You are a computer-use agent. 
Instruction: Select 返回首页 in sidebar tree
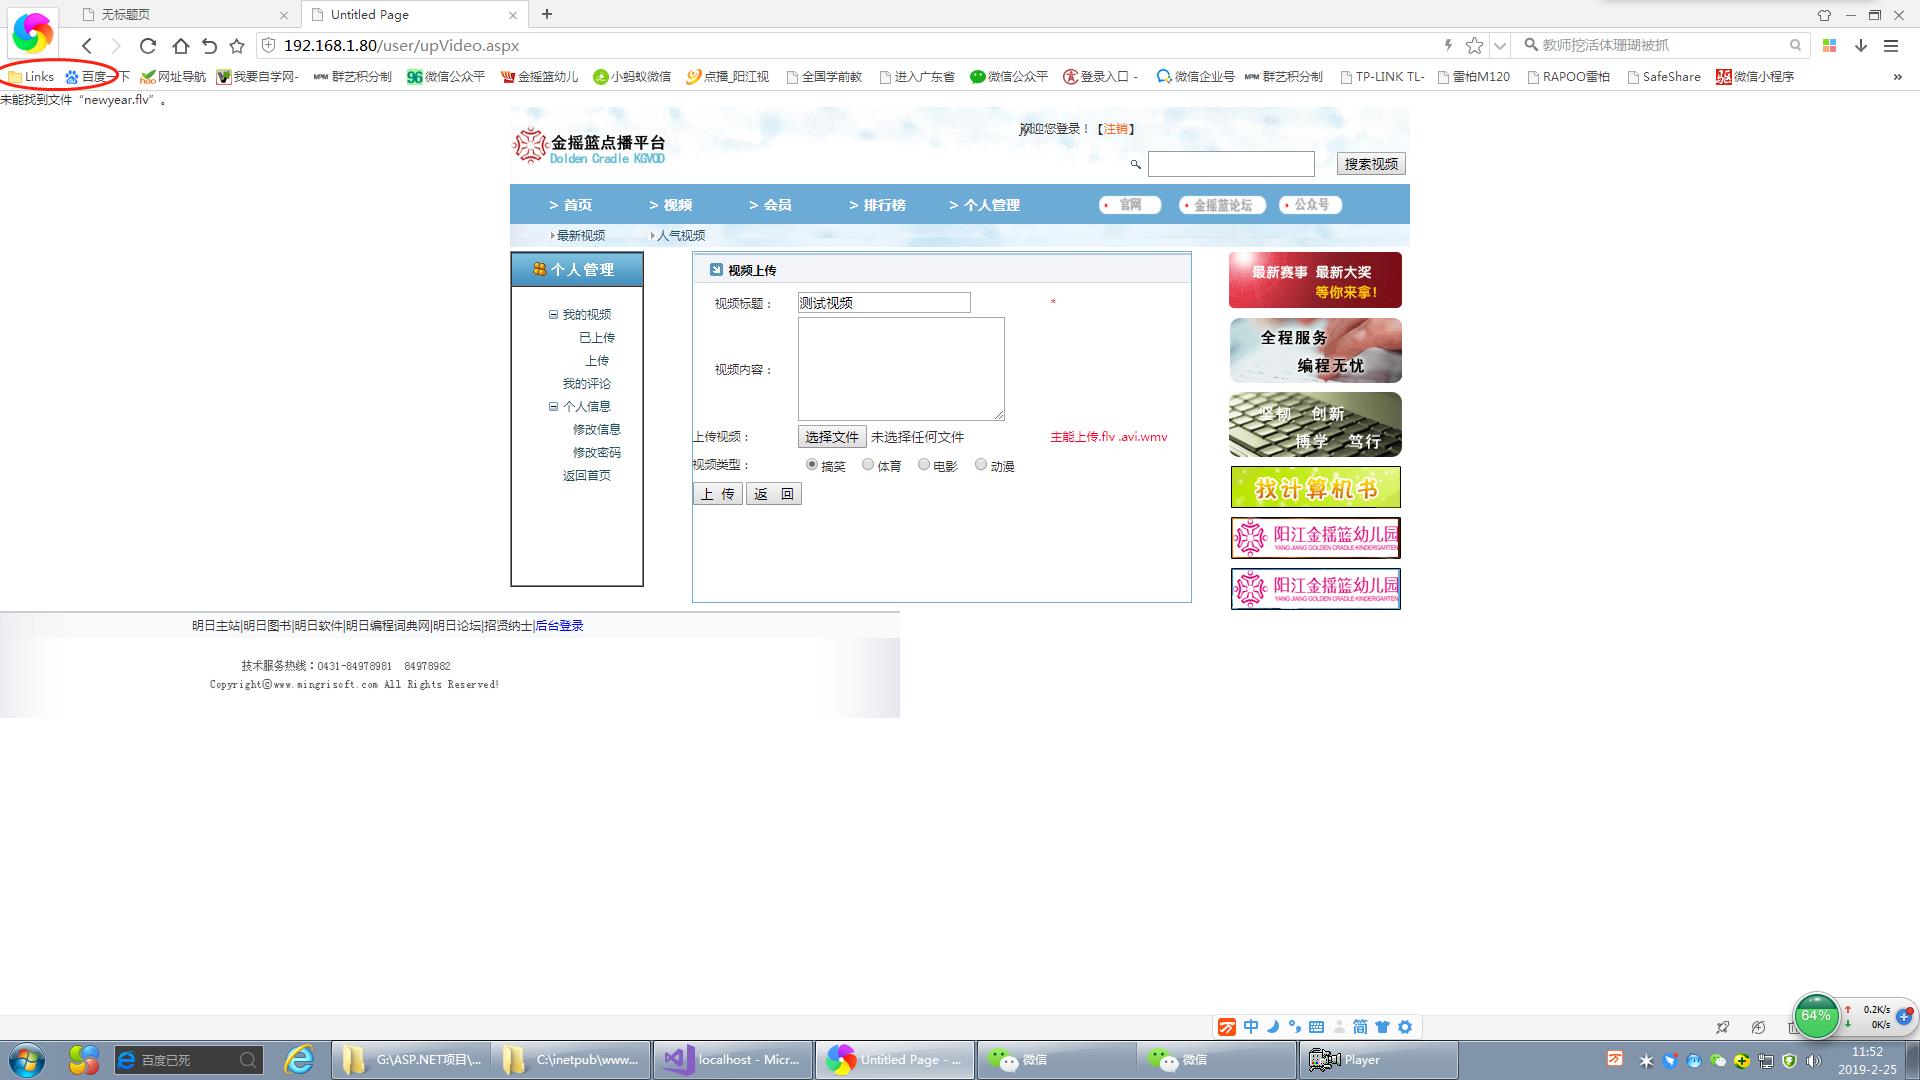pyautogui.click(x=586, y=476)
